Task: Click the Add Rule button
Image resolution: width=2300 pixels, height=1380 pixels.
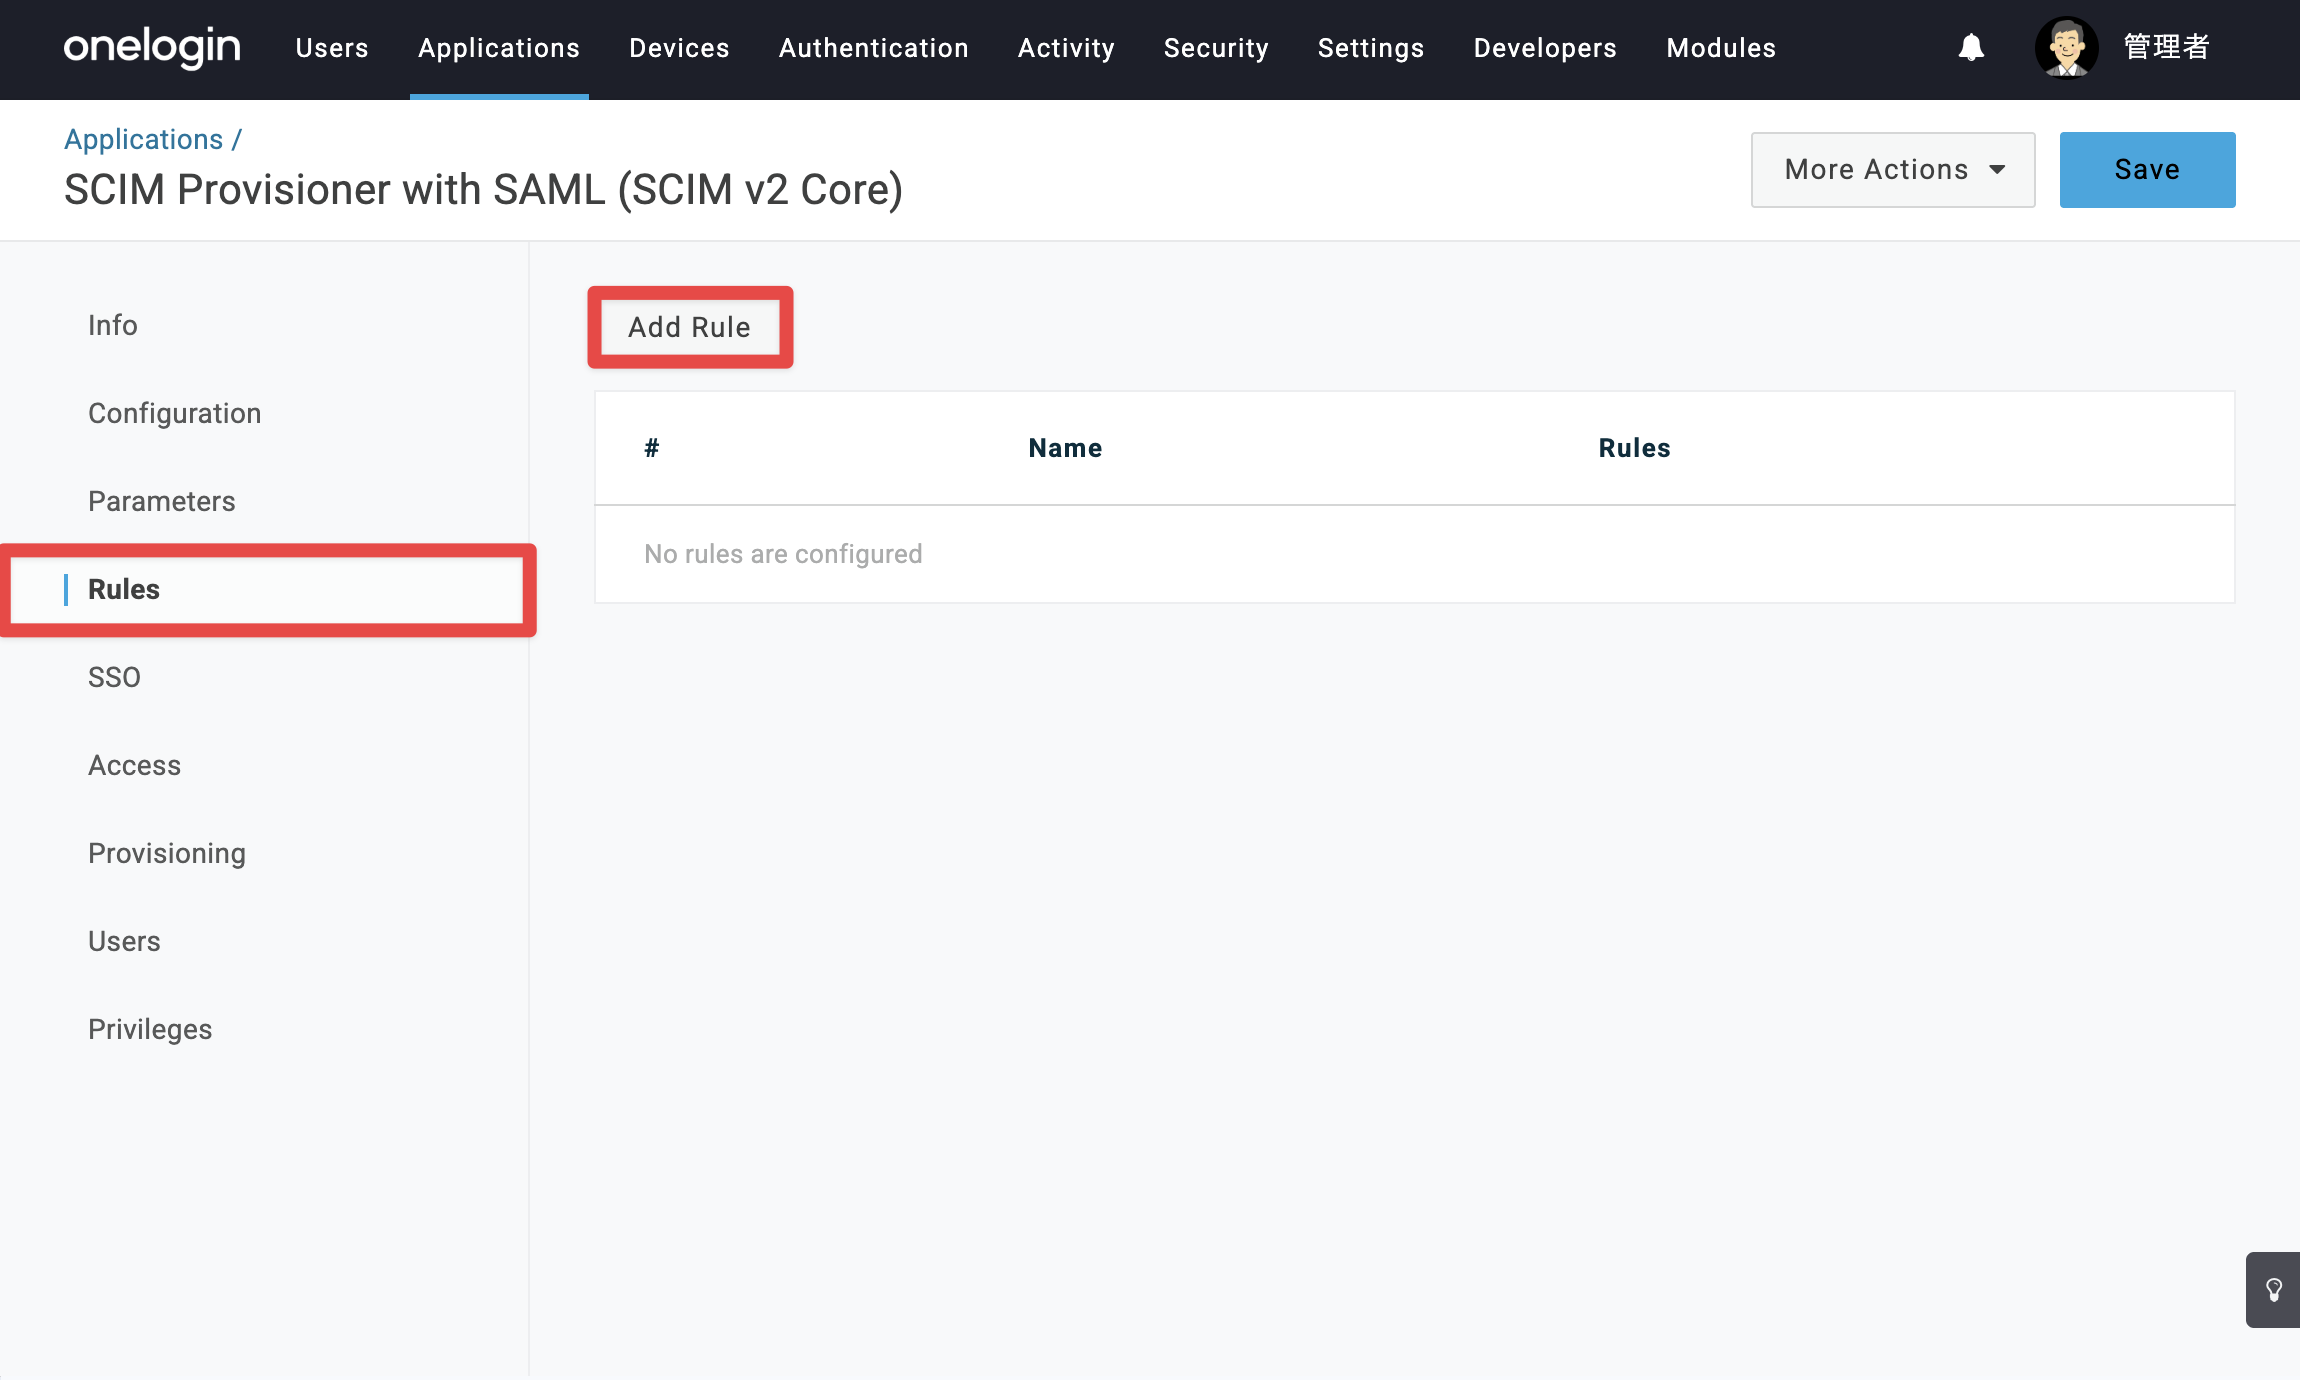Action: tap(690, 327)
